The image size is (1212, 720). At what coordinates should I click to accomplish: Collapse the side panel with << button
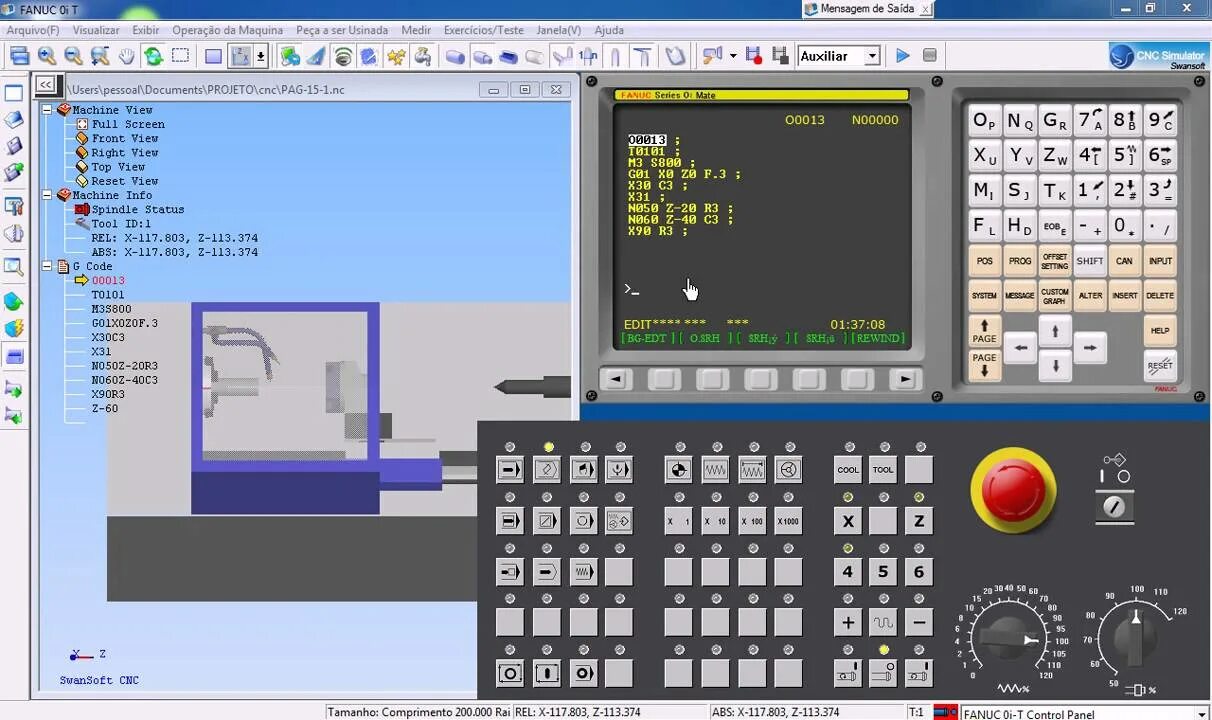click(46, 86)
